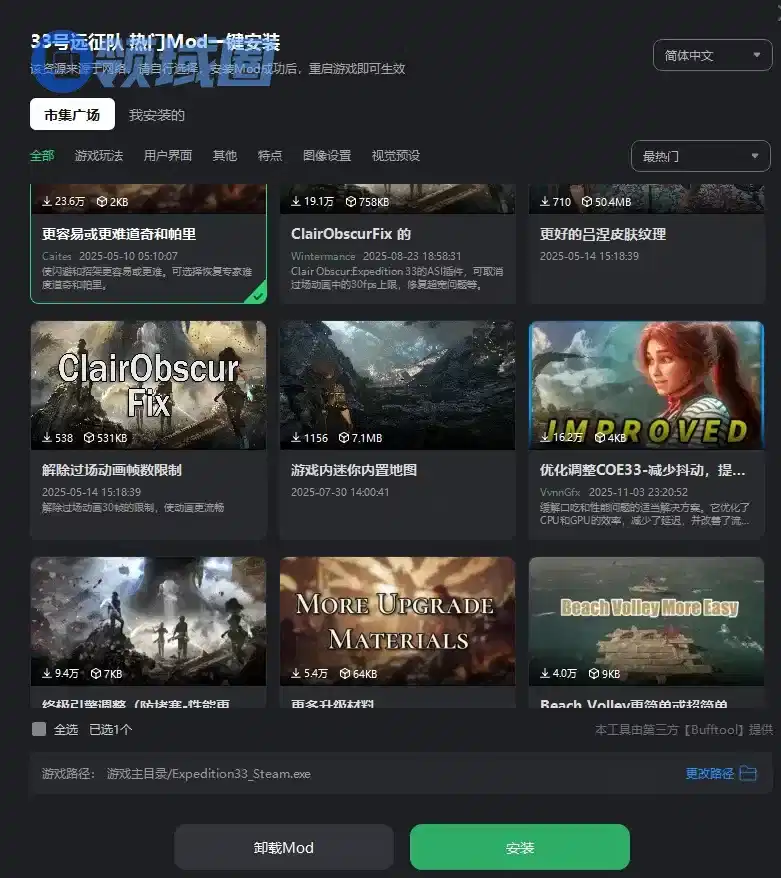Click download count icon on ClairObscur Fix card
The width and height of the screenshot is (781, 878).
[x=47, y=438]
